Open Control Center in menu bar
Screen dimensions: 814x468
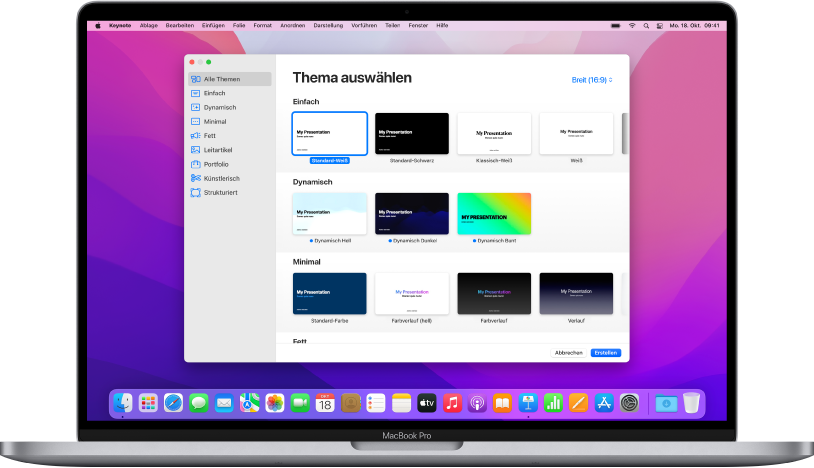pyautogui.click(x=660, y=25)
